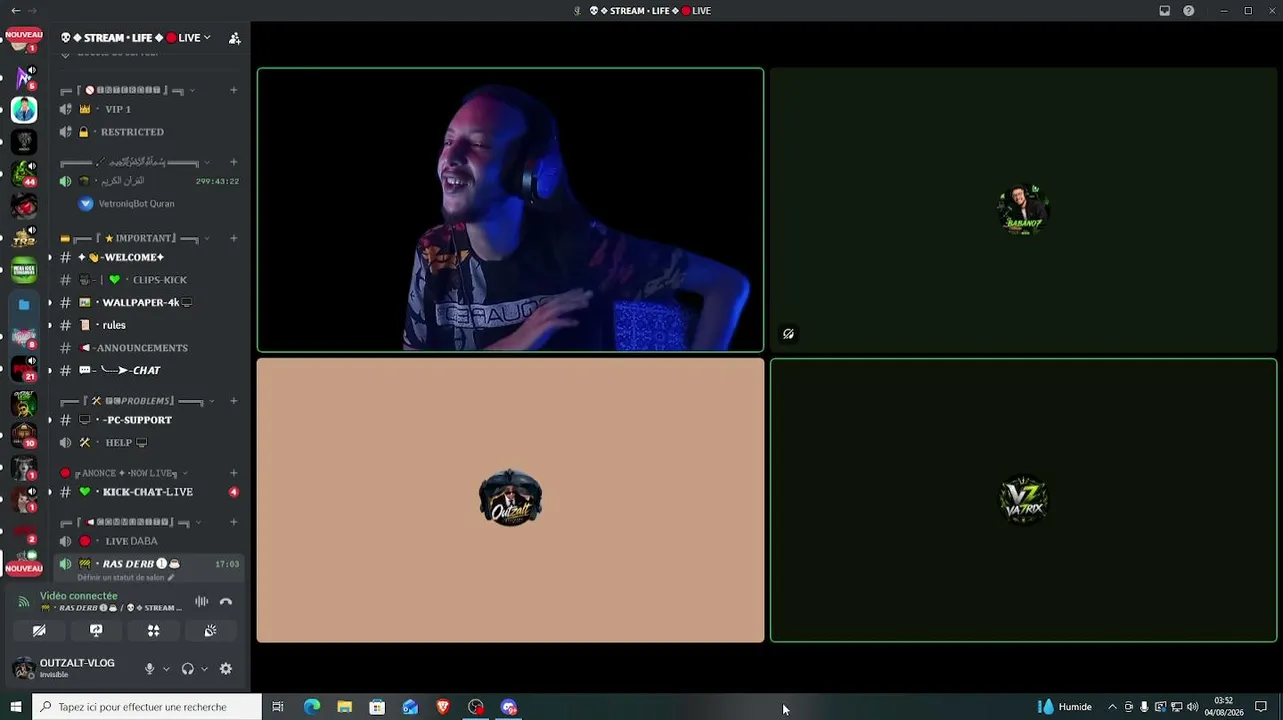Screen dimensions: 1283x720
Task: Select the RAS DERB voice channel
Action: (146, 564)
